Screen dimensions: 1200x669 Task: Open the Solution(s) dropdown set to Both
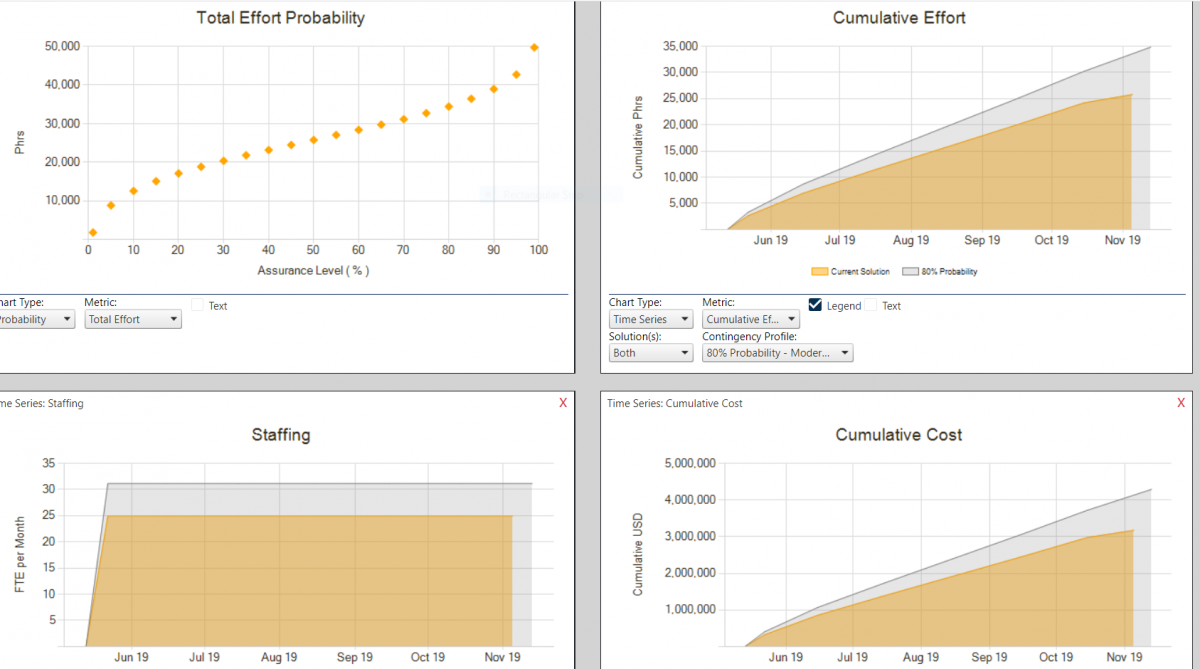(x=651, y=353)
